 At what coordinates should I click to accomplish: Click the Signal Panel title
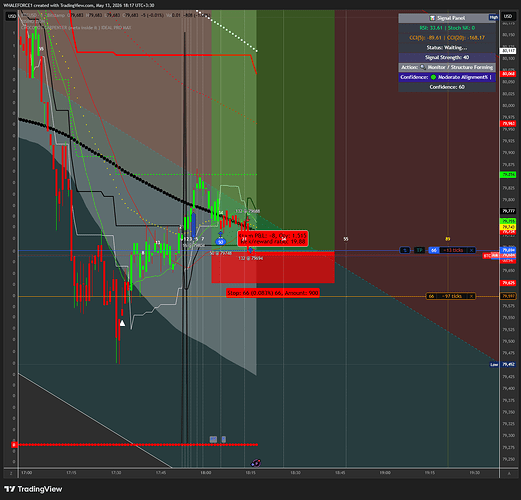[x=451, y=18]
